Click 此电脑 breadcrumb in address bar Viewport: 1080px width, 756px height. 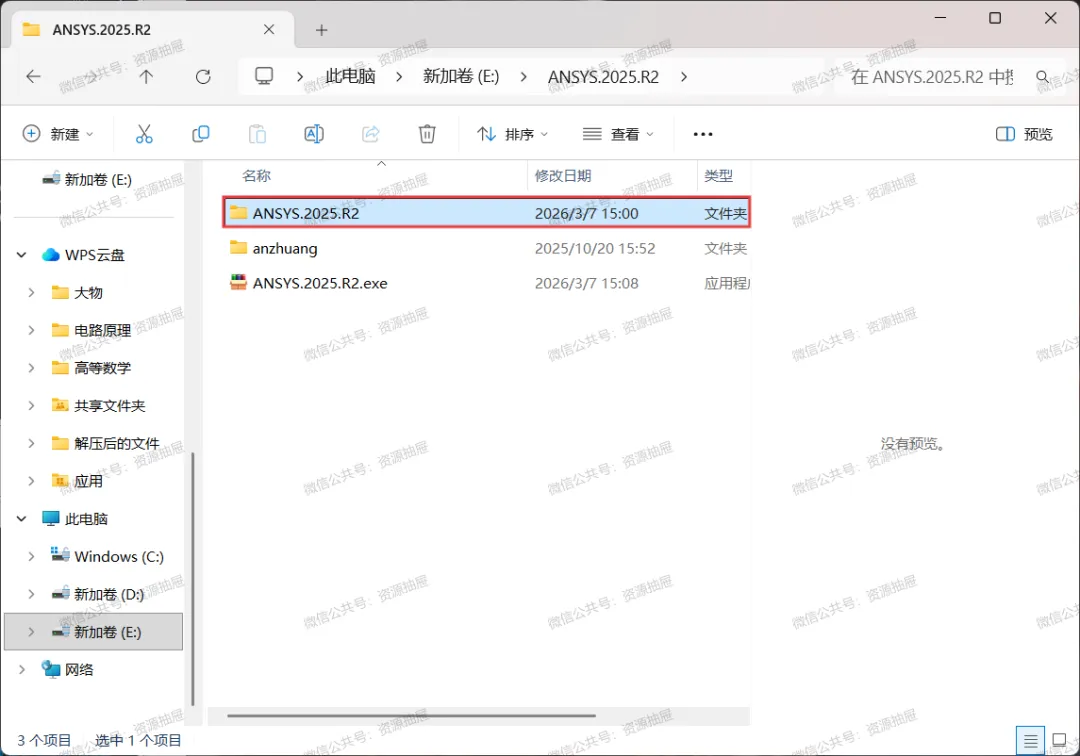[x=351, y=76]
